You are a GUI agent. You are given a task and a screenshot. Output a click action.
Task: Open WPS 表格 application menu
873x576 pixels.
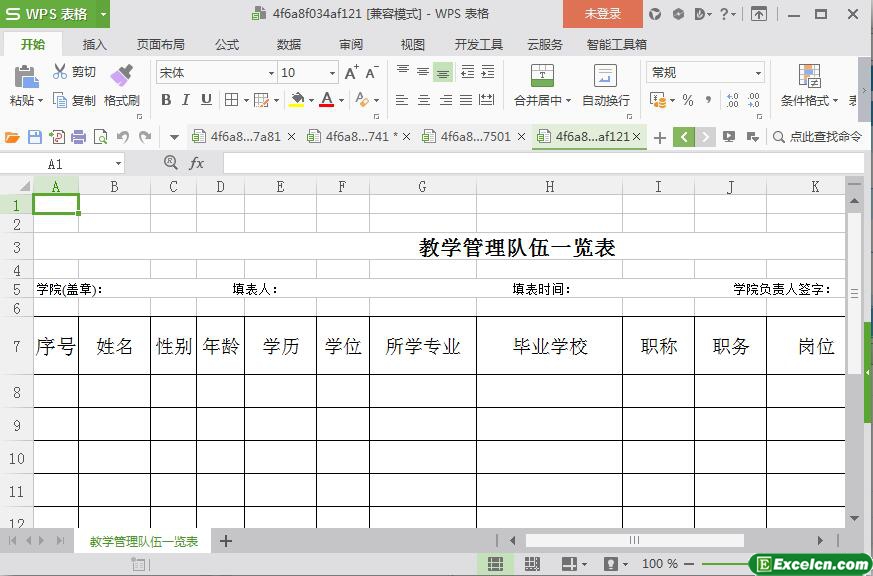tap(55, 14)
